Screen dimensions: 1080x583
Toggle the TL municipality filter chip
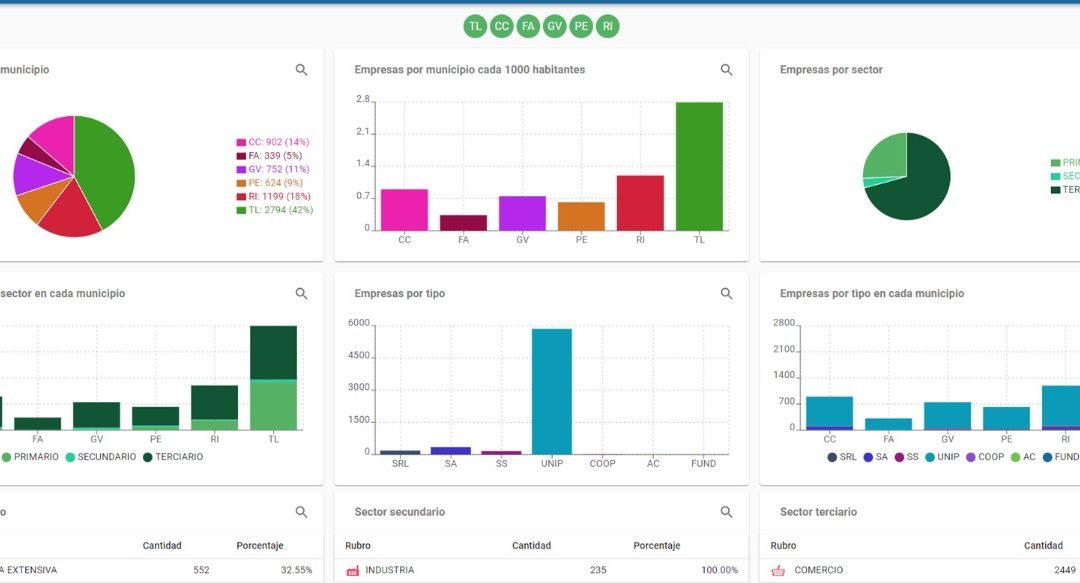(475, 27)
